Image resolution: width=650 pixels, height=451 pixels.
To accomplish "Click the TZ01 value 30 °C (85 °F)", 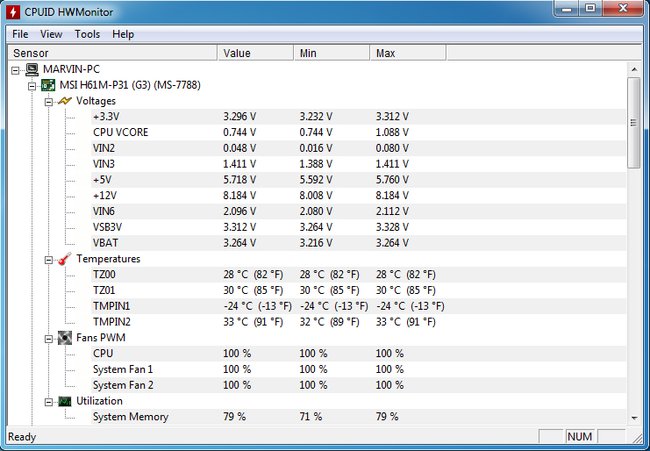I will tap(253, 290).
